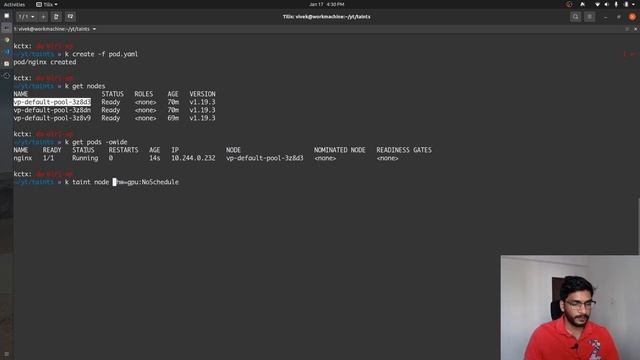
Task: Click the highlighted node name vp-default-pool-3z8d3
Action: click(x=52, y=102)
